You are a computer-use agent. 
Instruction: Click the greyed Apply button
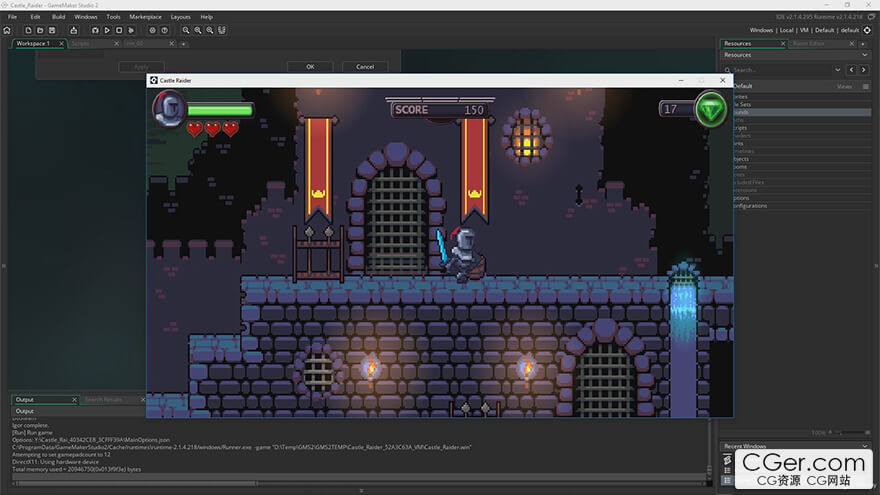[x=141, y=67]
